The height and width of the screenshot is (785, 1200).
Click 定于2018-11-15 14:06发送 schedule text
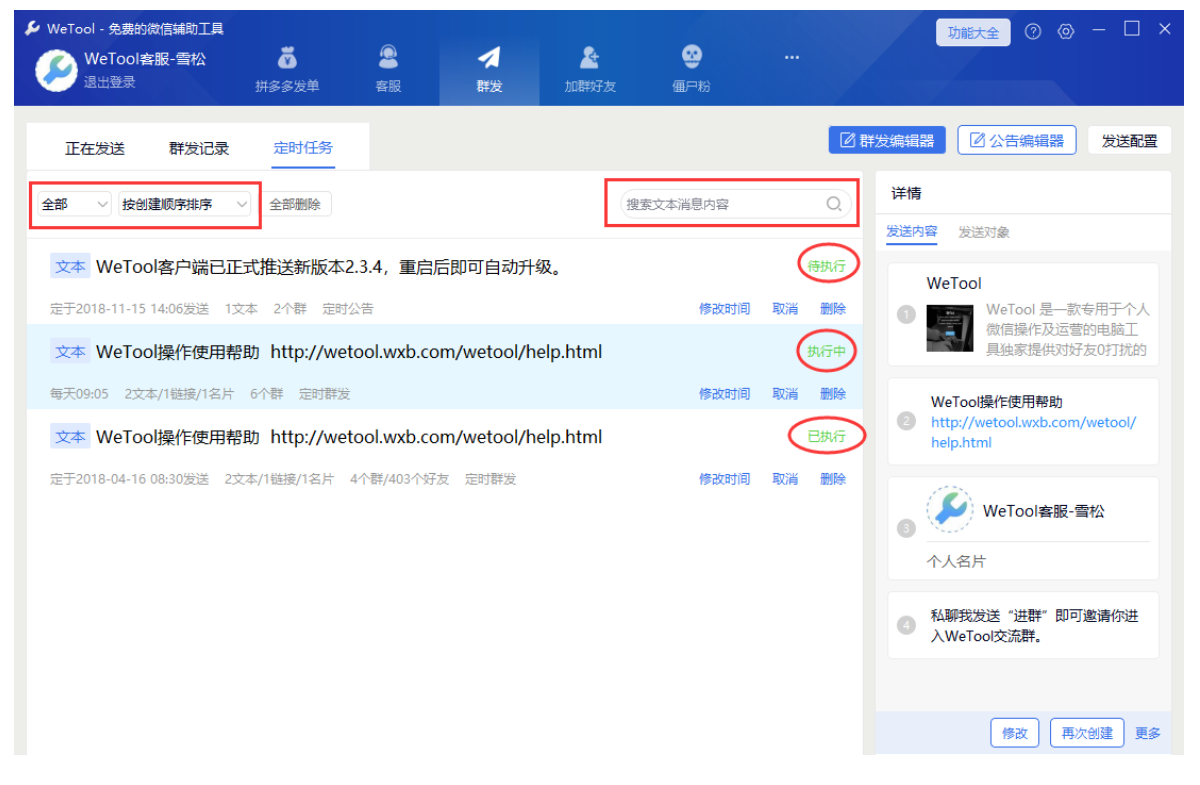130,309
